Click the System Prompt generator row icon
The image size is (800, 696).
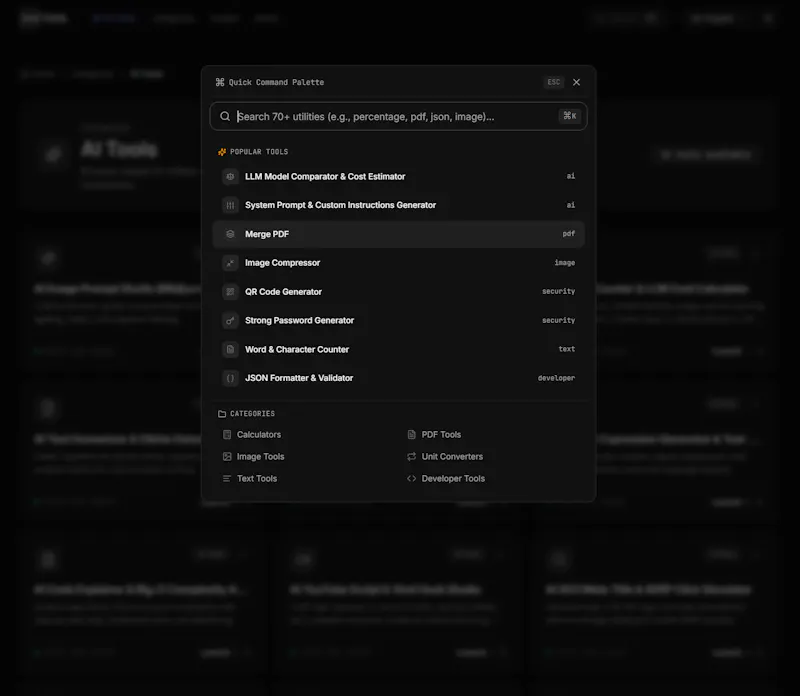coord(230,205)
